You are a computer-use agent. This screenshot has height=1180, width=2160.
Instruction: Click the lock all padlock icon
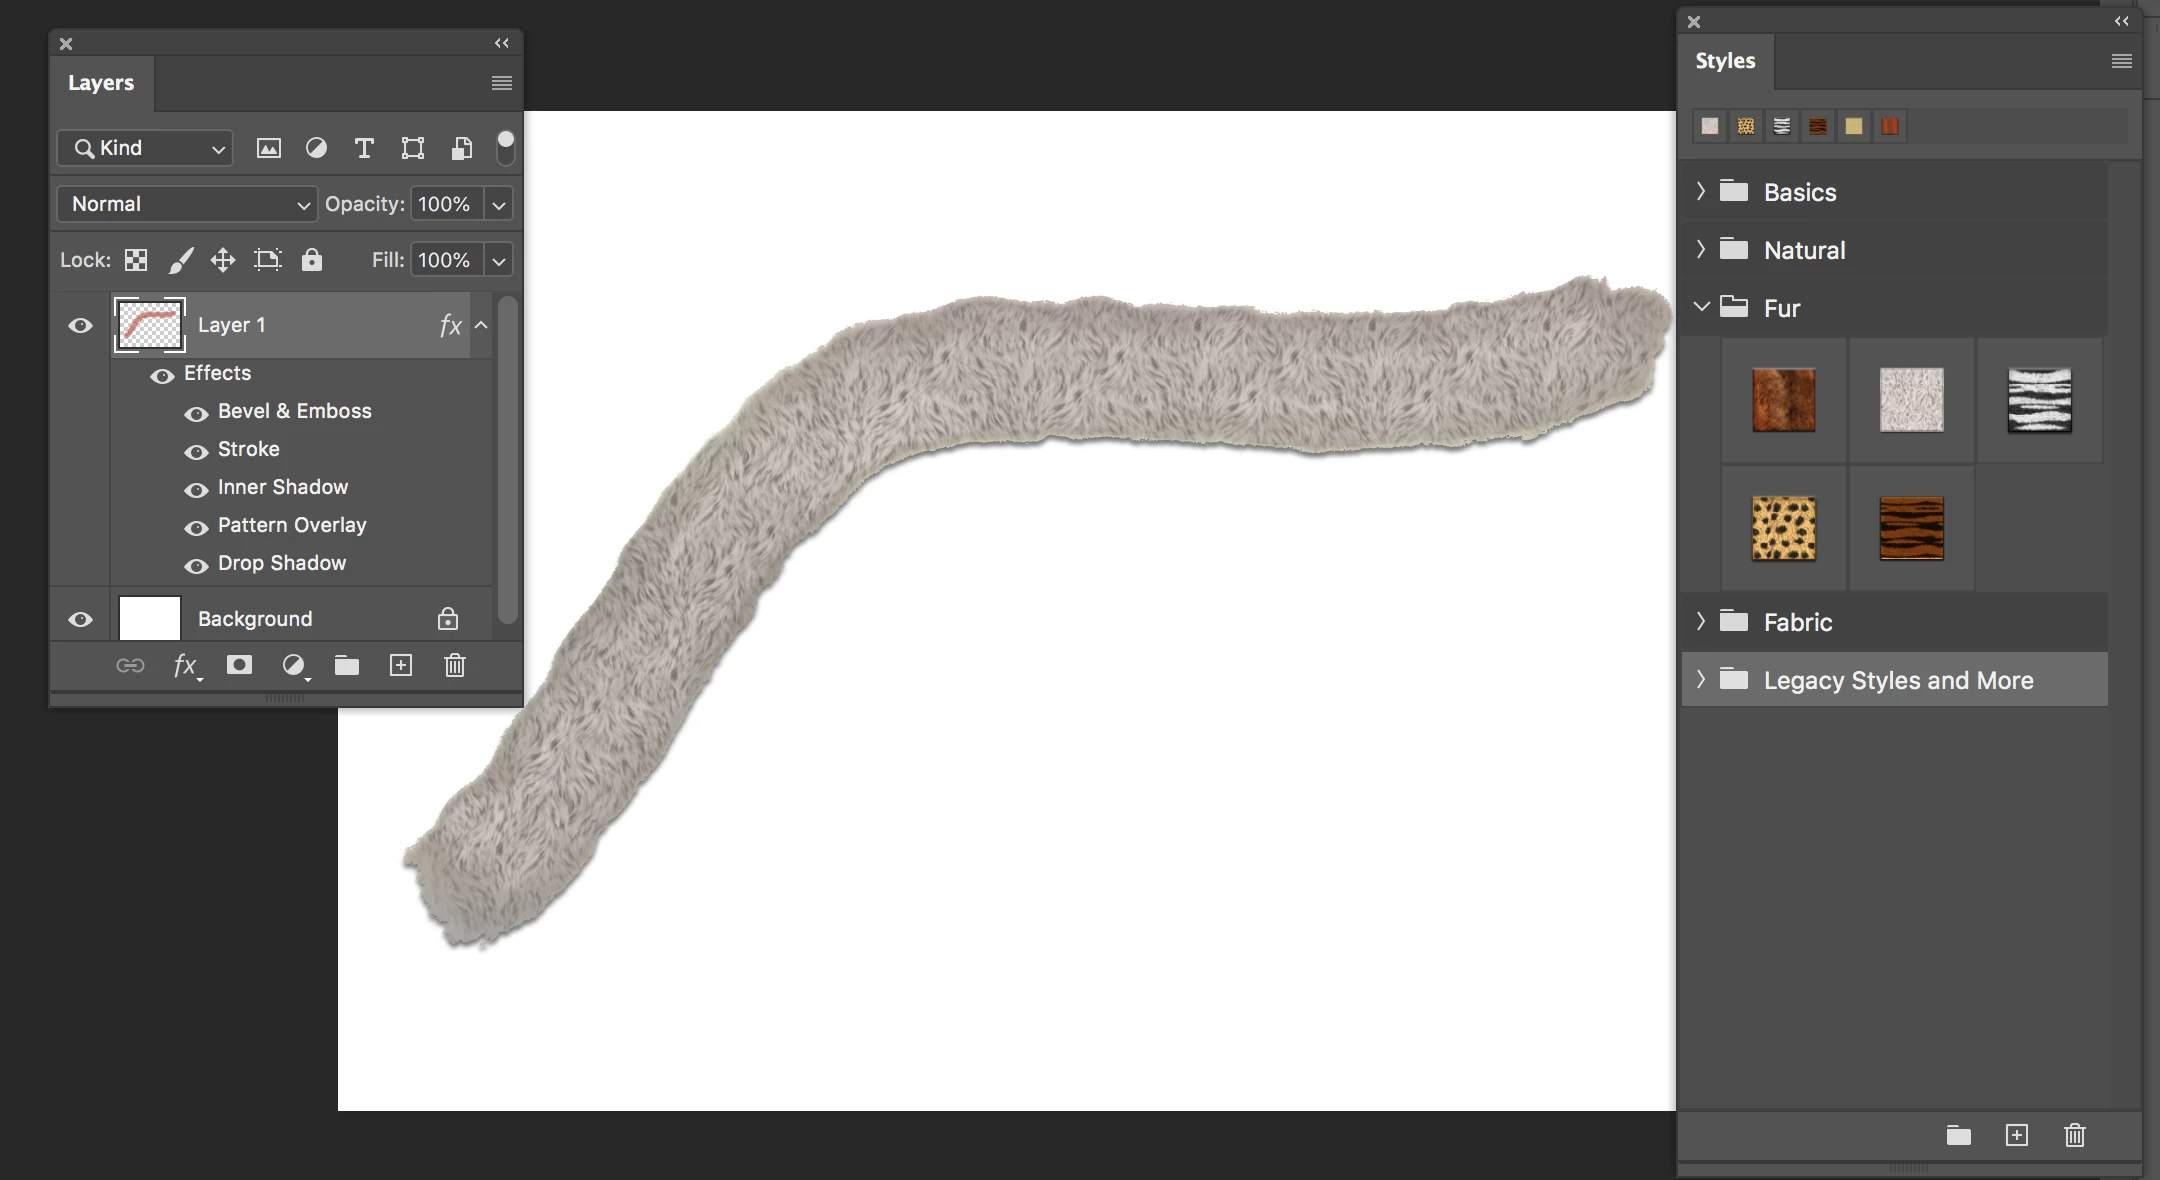click(x=312, y=260)
